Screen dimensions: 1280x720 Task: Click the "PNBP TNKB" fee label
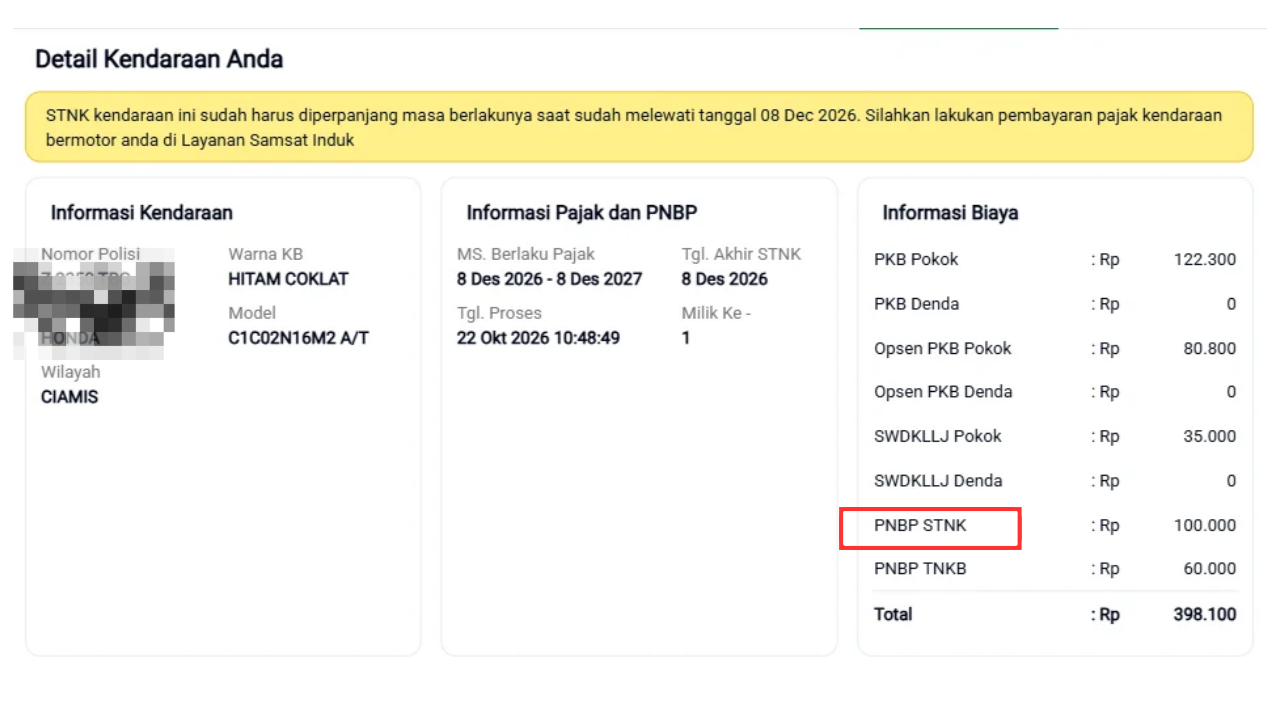click(x=920, y=569)
